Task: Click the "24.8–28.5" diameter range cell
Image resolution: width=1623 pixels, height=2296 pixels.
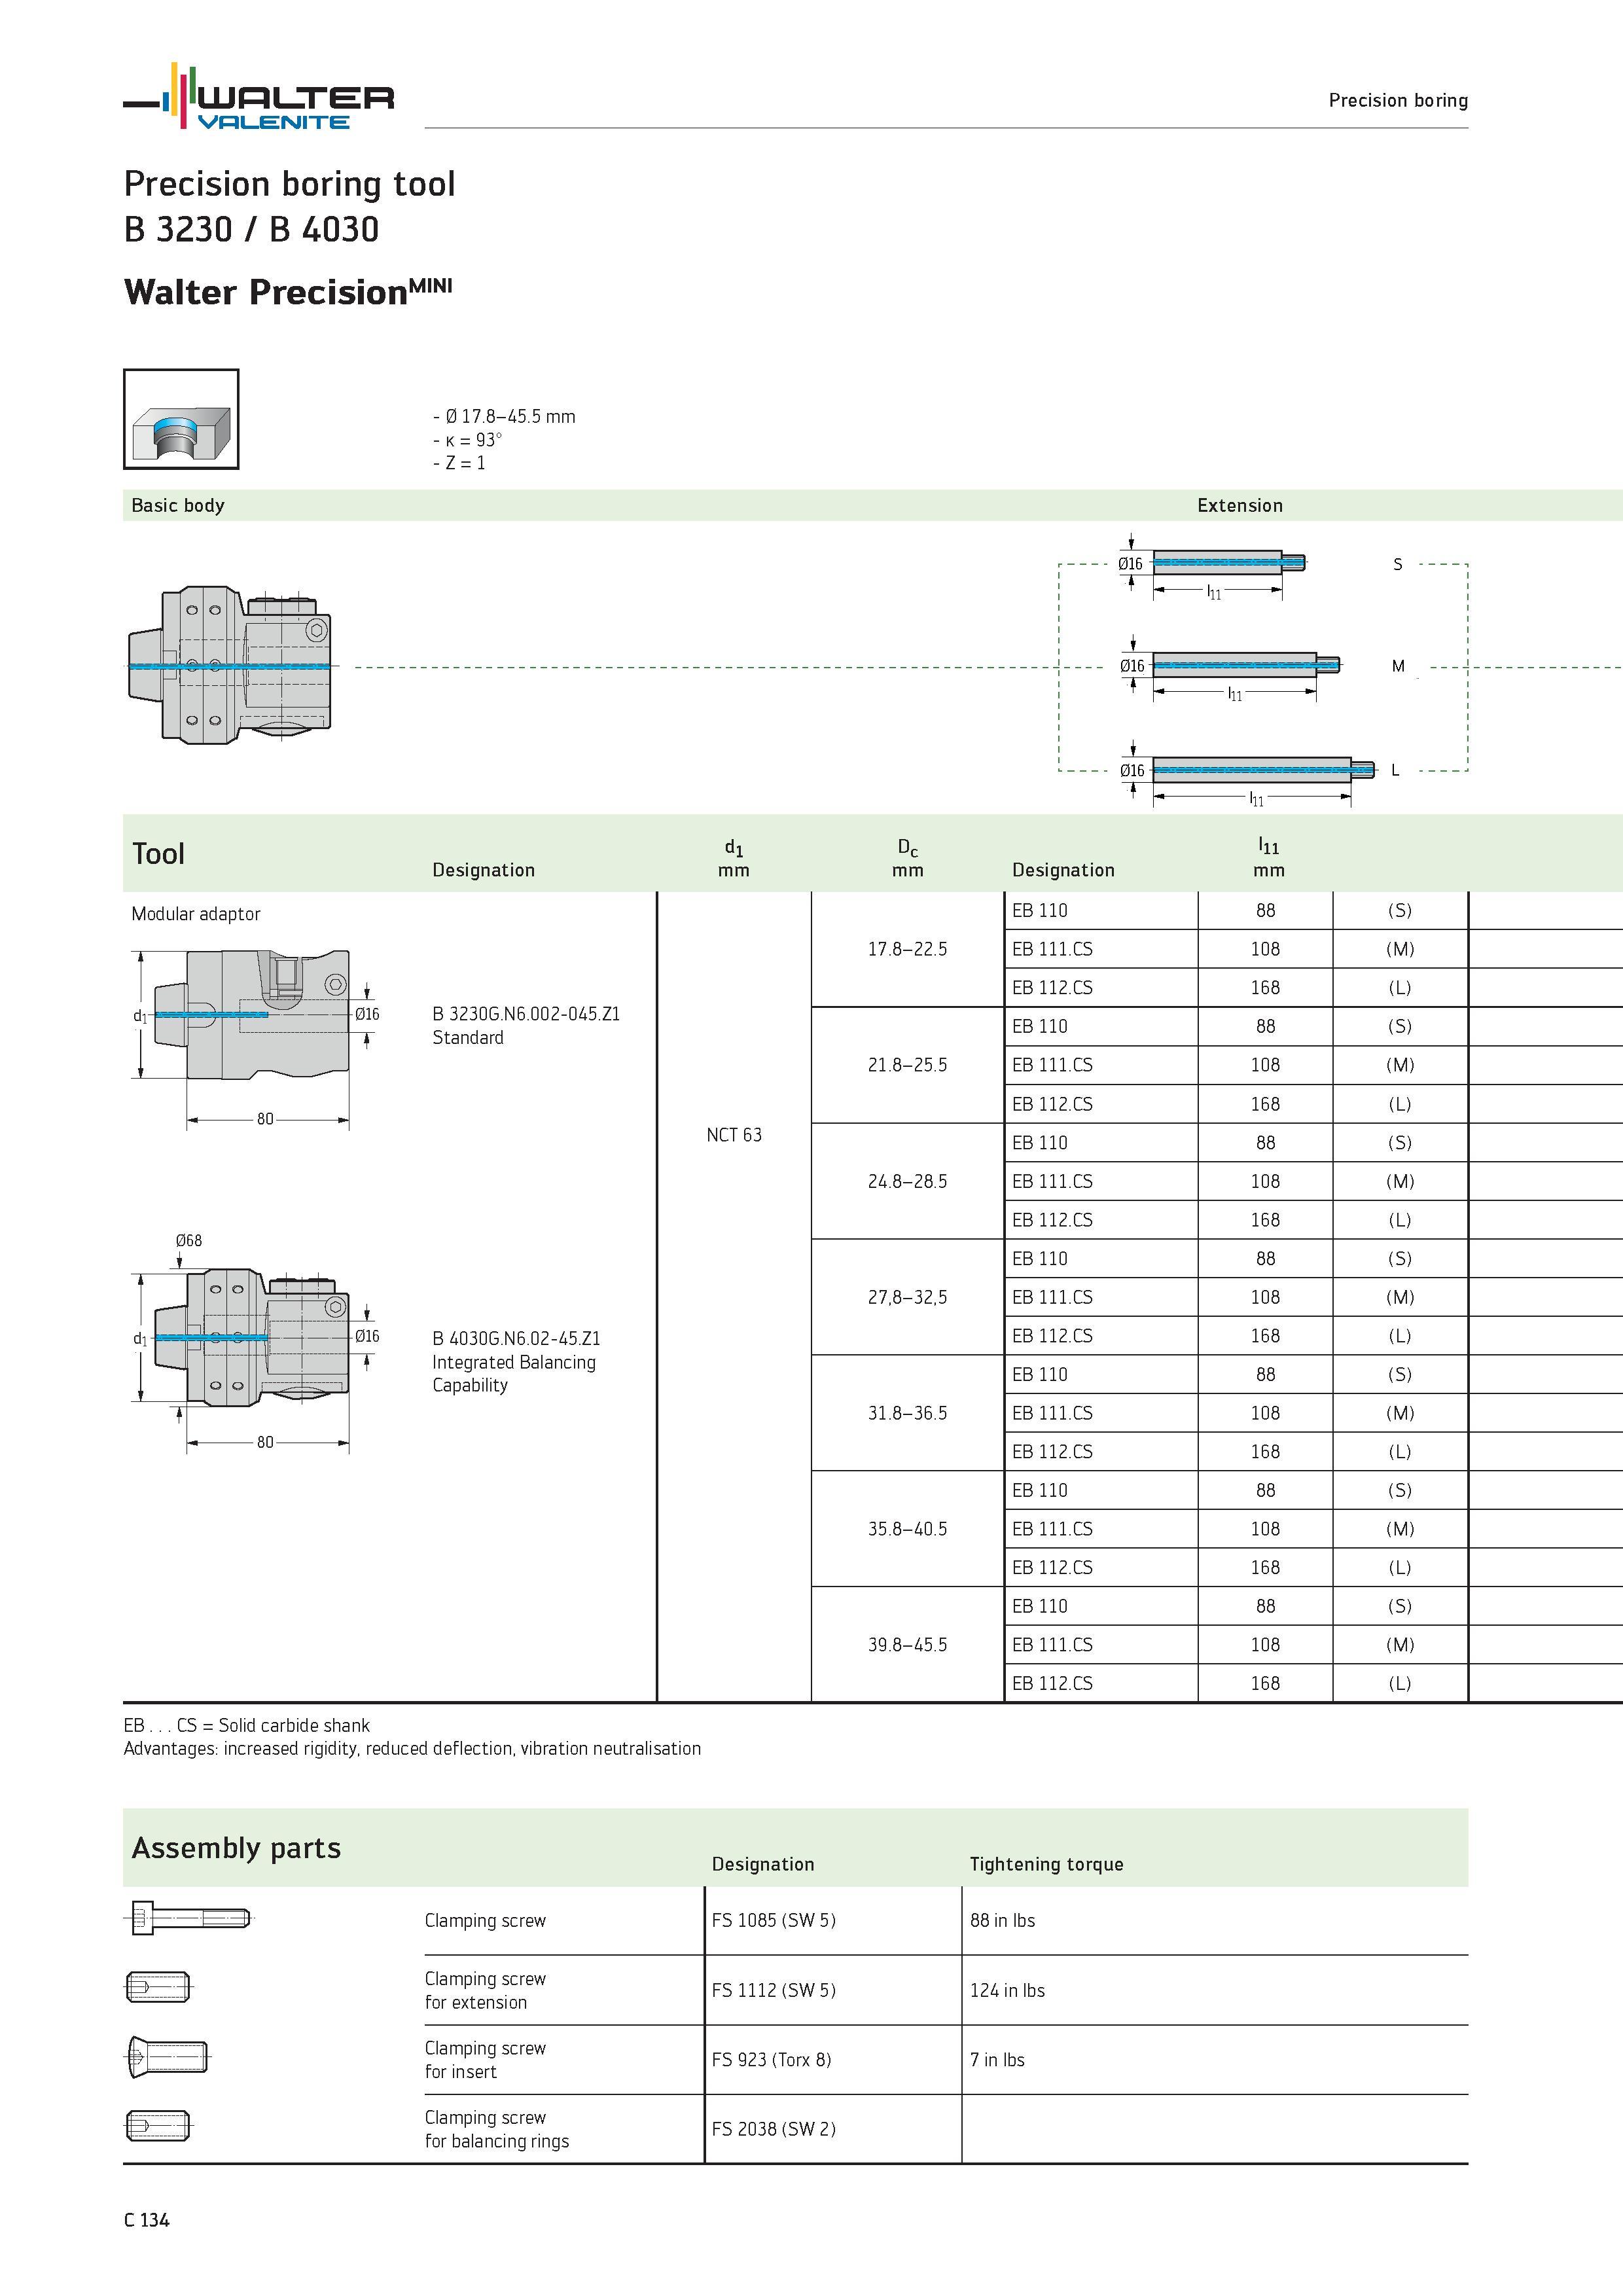Action: (907, 1180)
